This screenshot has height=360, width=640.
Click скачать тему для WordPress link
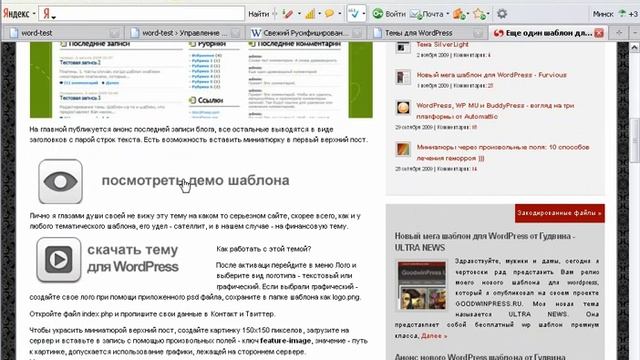click(133, 258)
